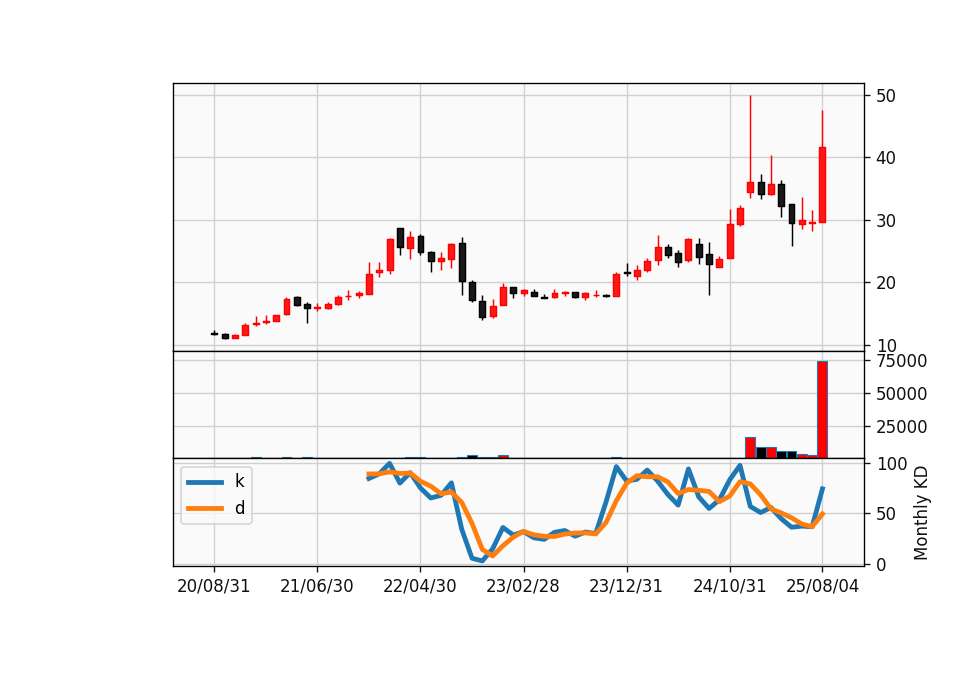
Task: Click the tallest red volume bar
Action: (x=822, y=410)
